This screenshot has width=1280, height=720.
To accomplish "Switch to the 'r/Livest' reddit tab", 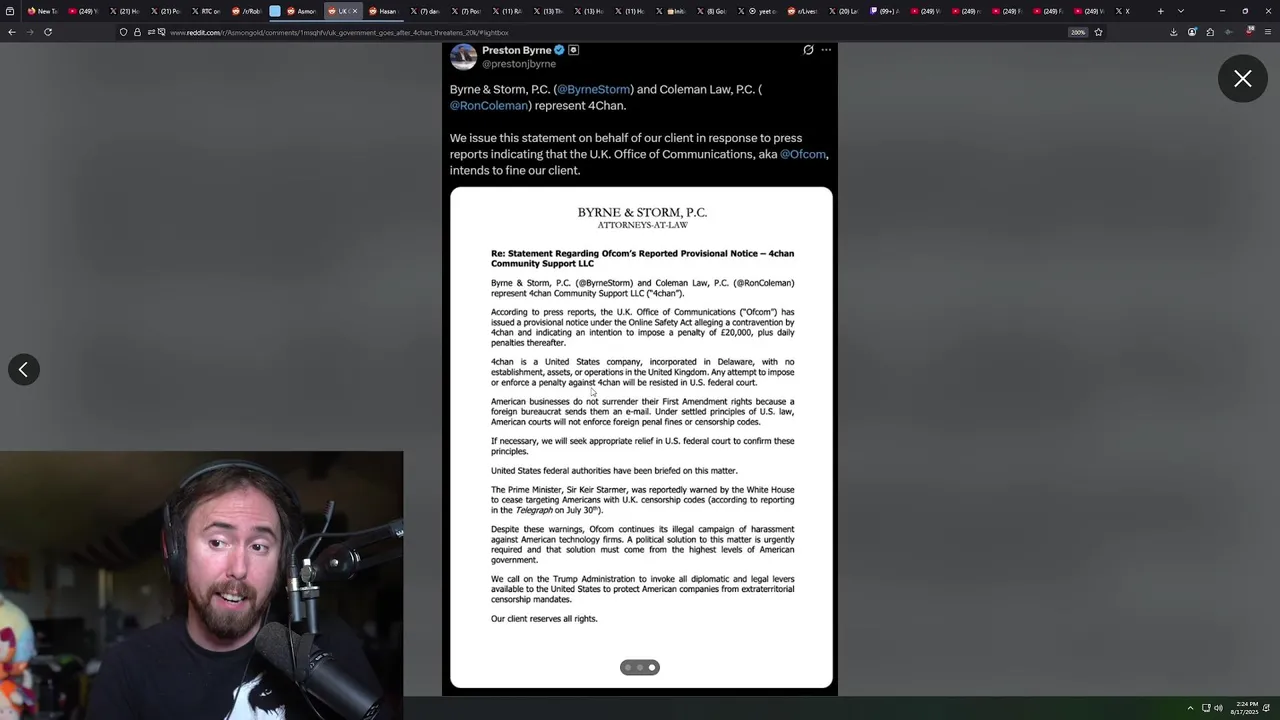I will click(802, 11).
